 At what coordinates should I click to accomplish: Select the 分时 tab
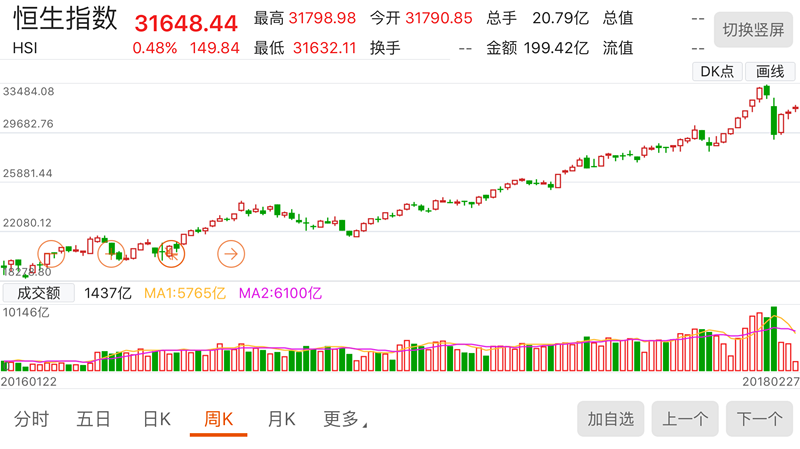[31, 419]
